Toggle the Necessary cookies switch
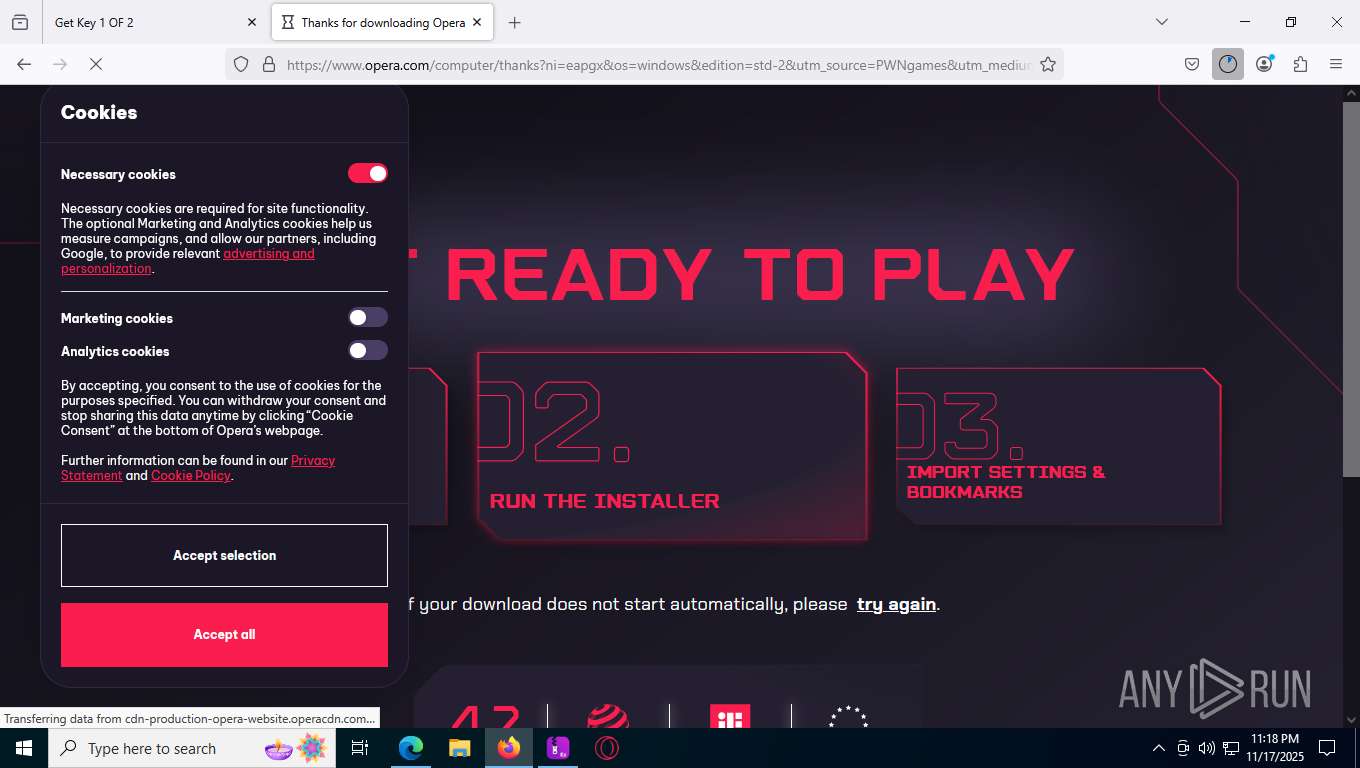 [x=368, y=174]
